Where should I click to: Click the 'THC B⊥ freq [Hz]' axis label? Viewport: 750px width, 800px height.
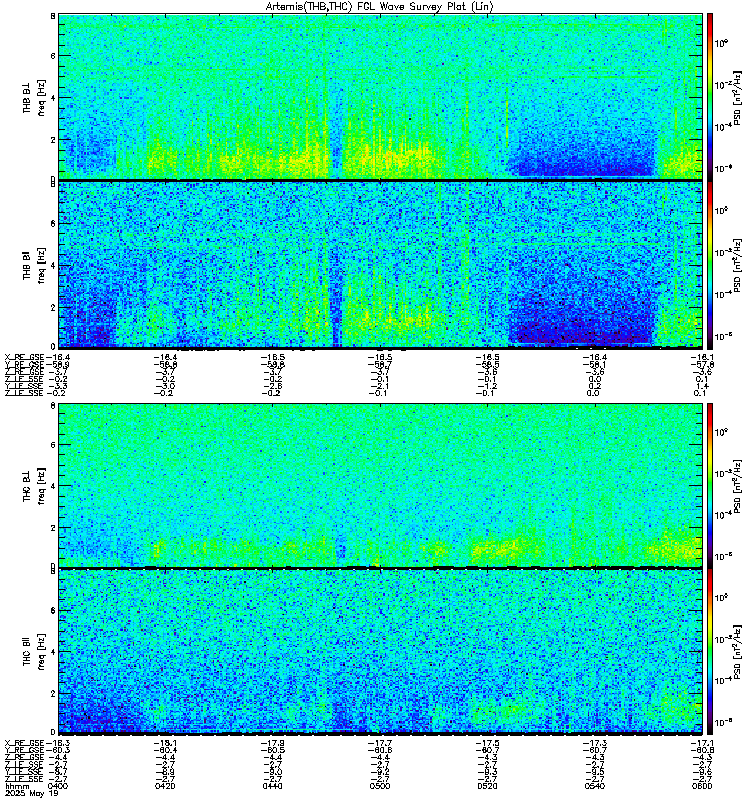34,485
